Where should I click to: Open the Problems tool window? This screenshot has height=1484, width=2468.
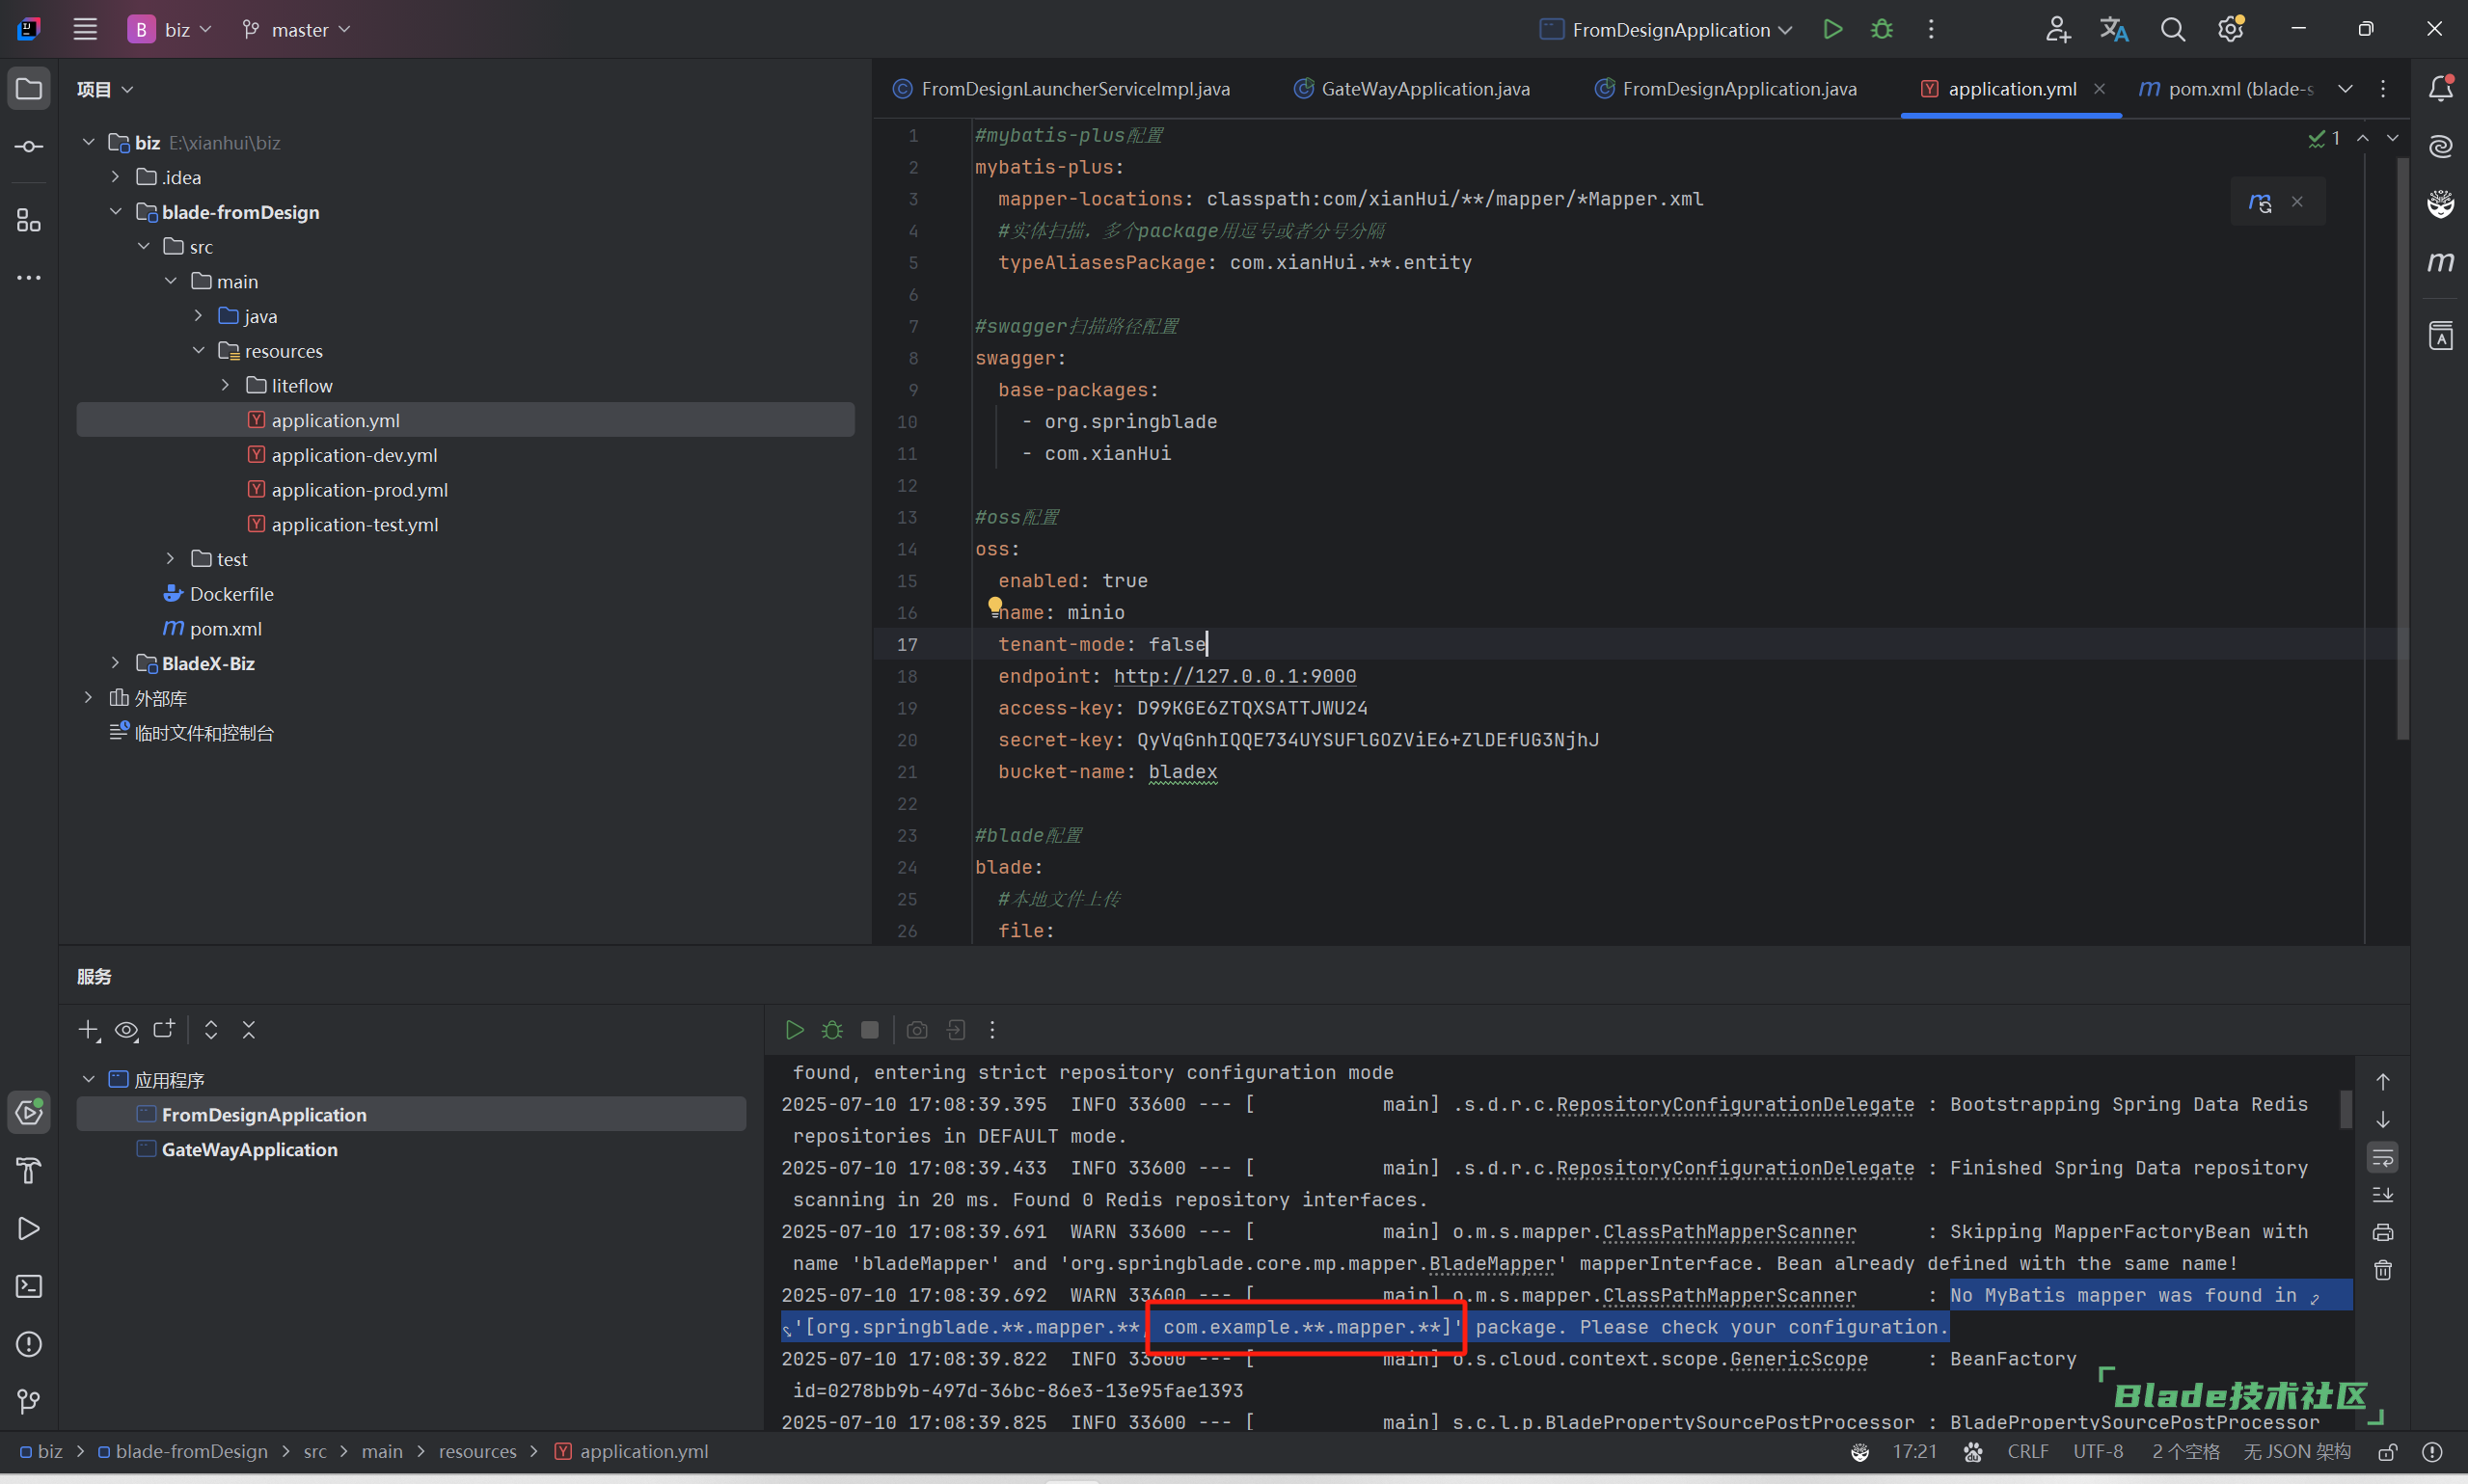click(29, 1344)
